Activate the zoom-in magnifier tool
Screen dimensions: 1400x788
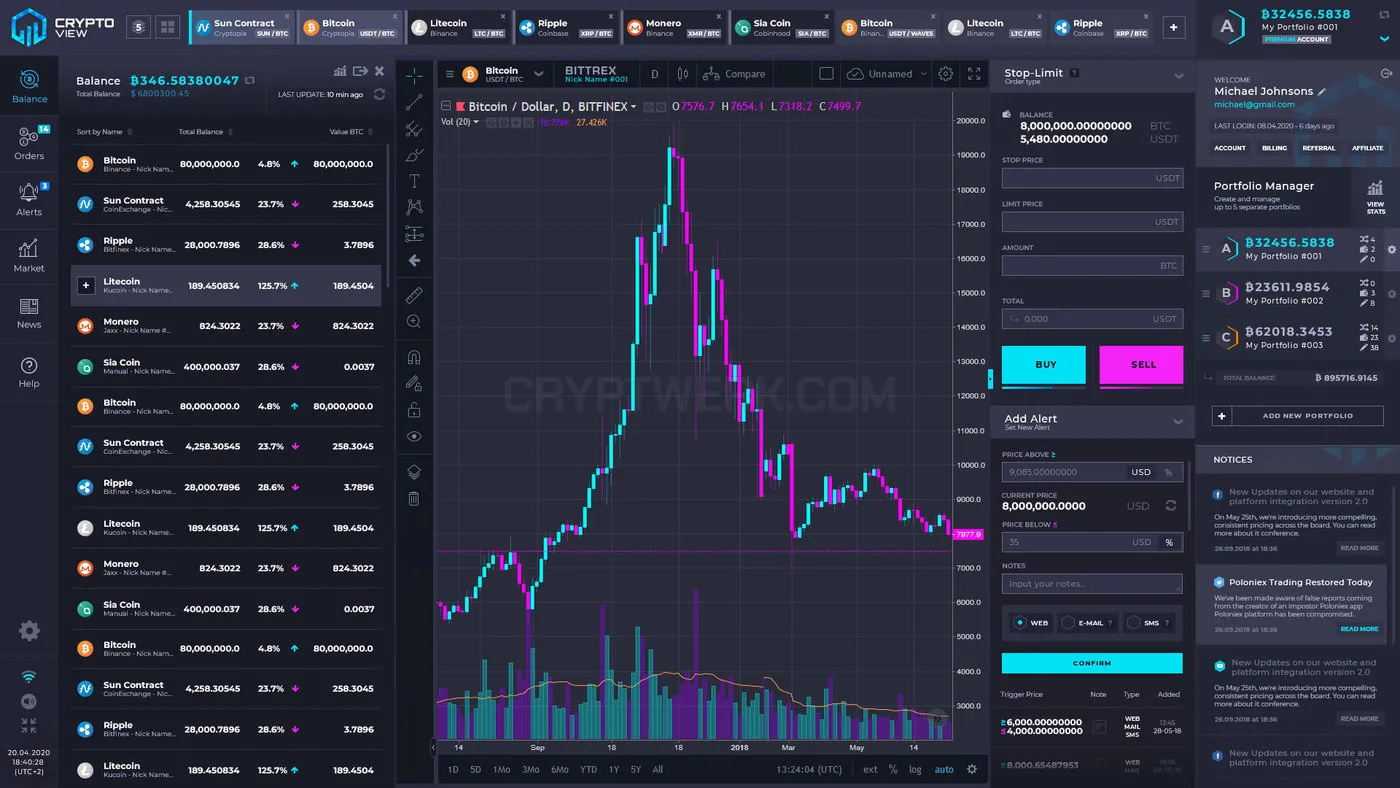414,322
